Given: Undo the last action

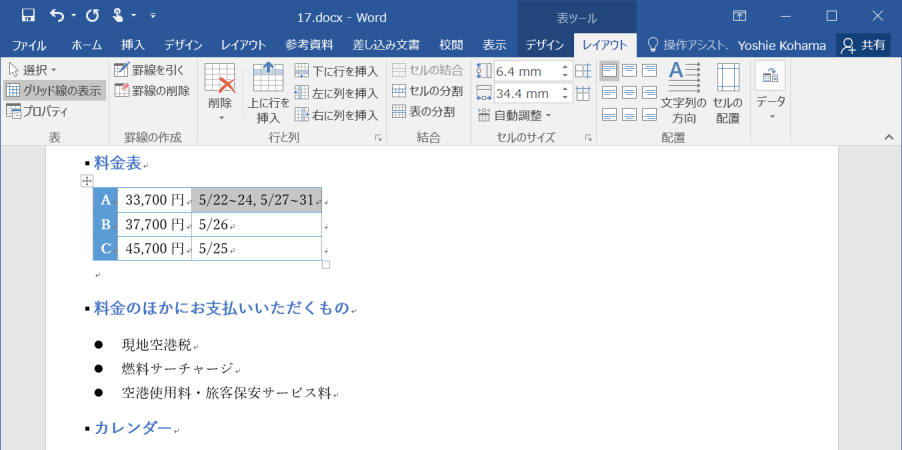Looking at the screenshot, I should pyautogui.click(x=57, y=16).
